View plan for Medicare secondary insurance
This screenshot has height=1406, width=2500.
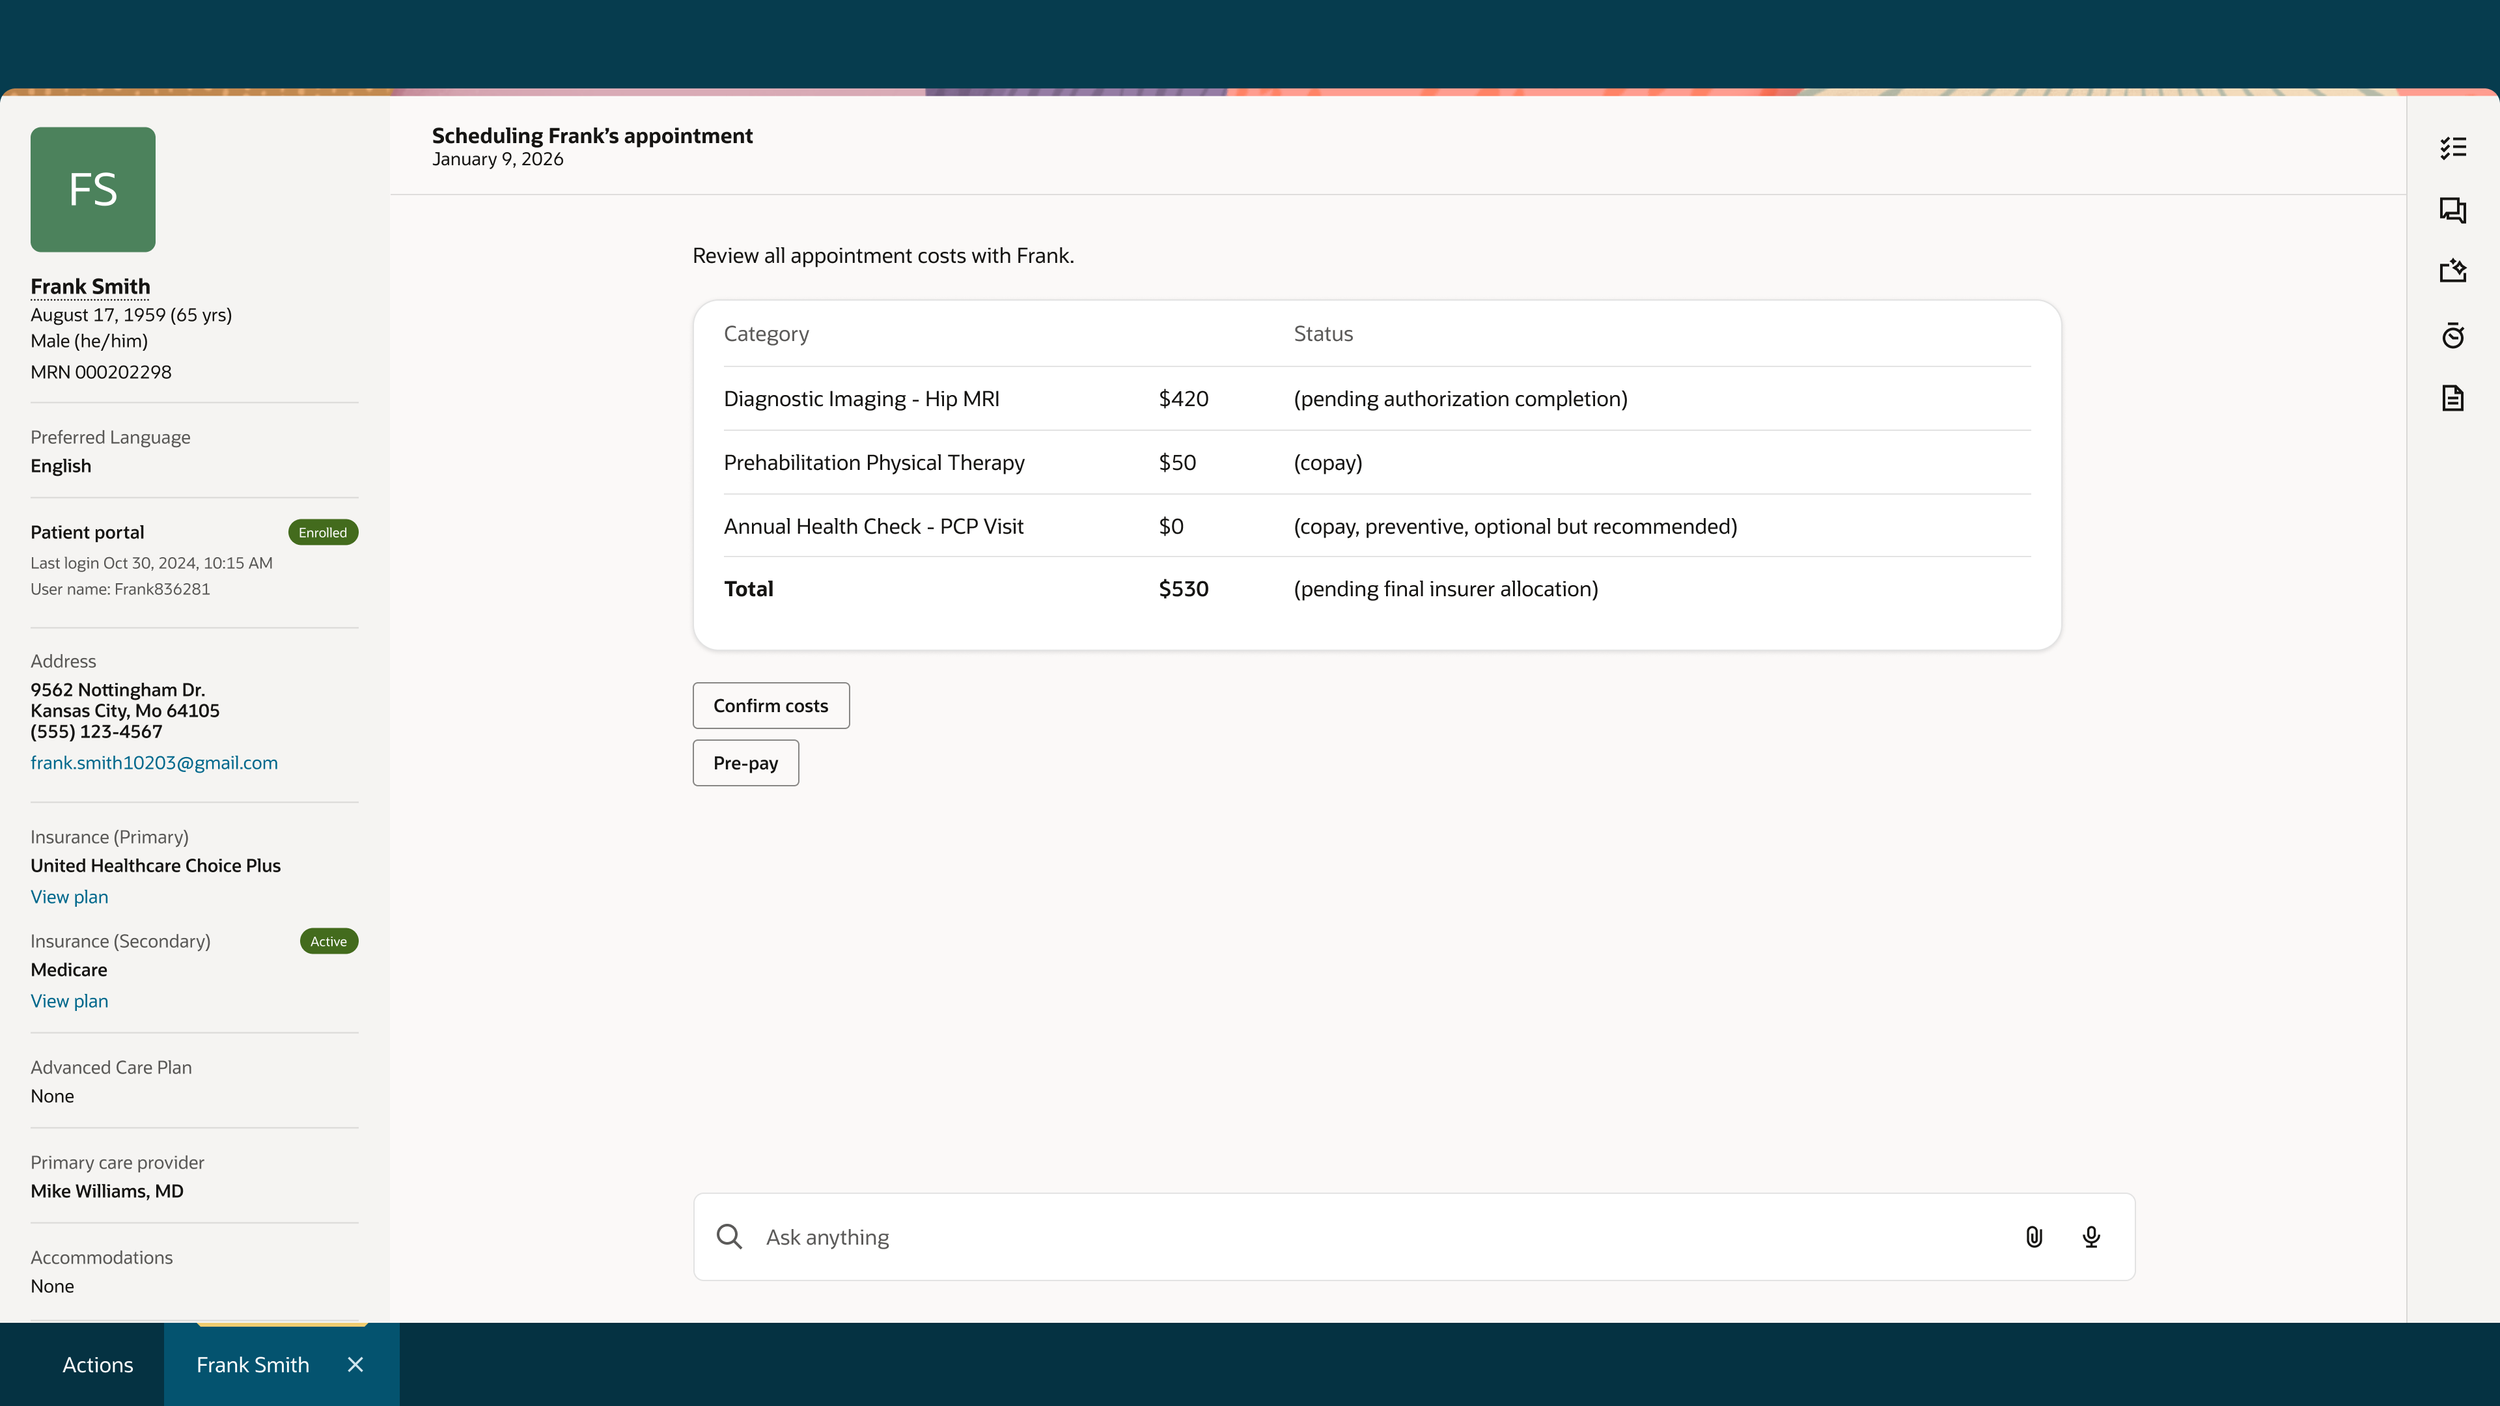point(69,1001)
